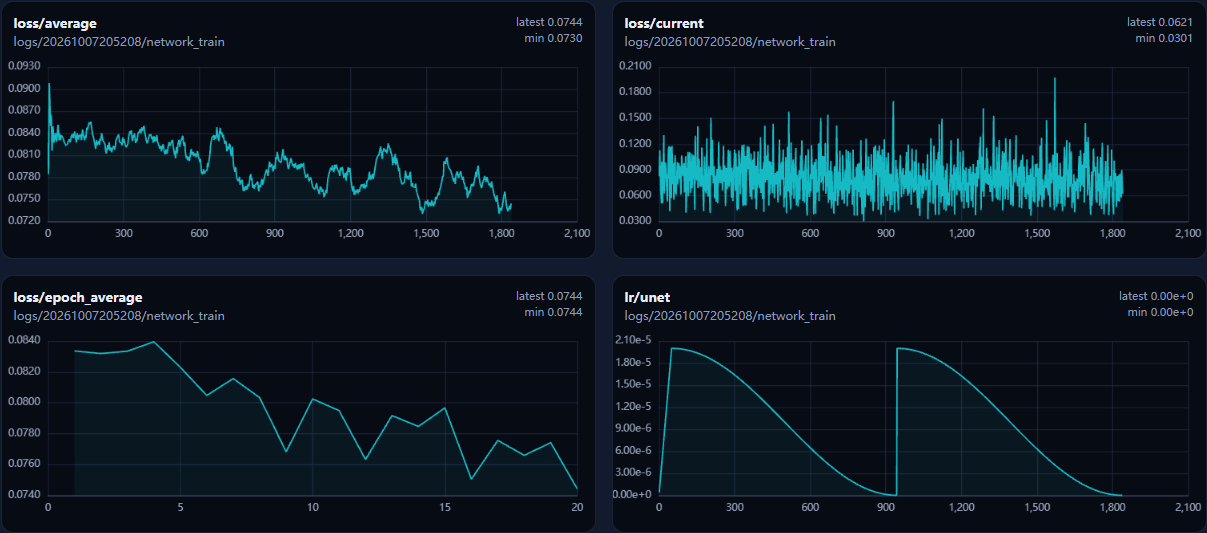Click 'latest 0.0744' in the loss/average panel
This screenshot has width=1207, height=533.
(x=549, y=22)
